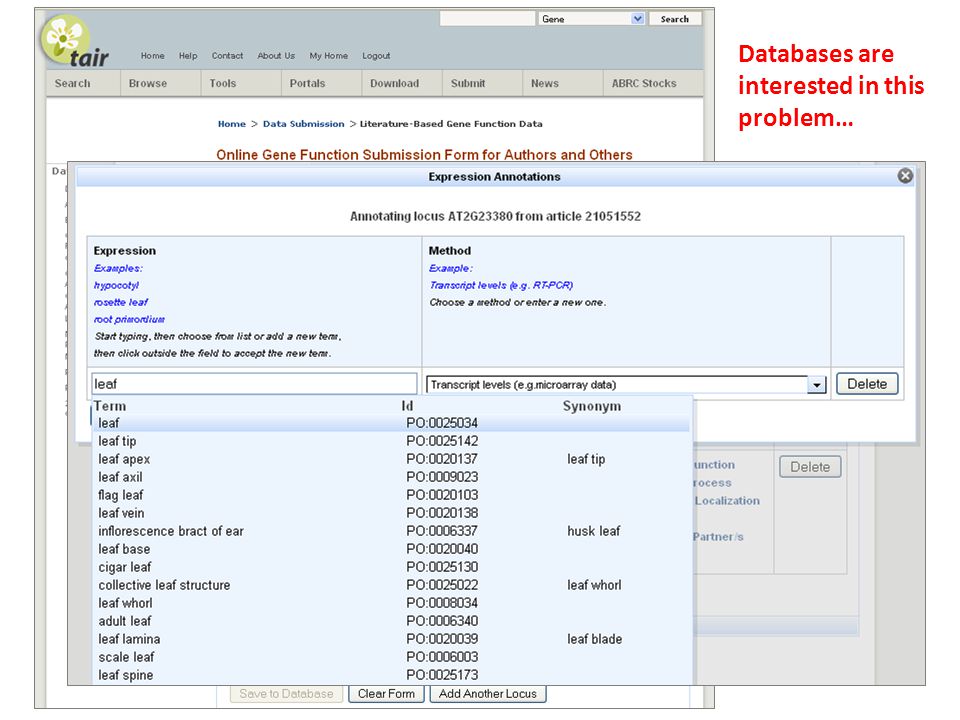Select 'leaf whorl' term PO:0008034

391,603
